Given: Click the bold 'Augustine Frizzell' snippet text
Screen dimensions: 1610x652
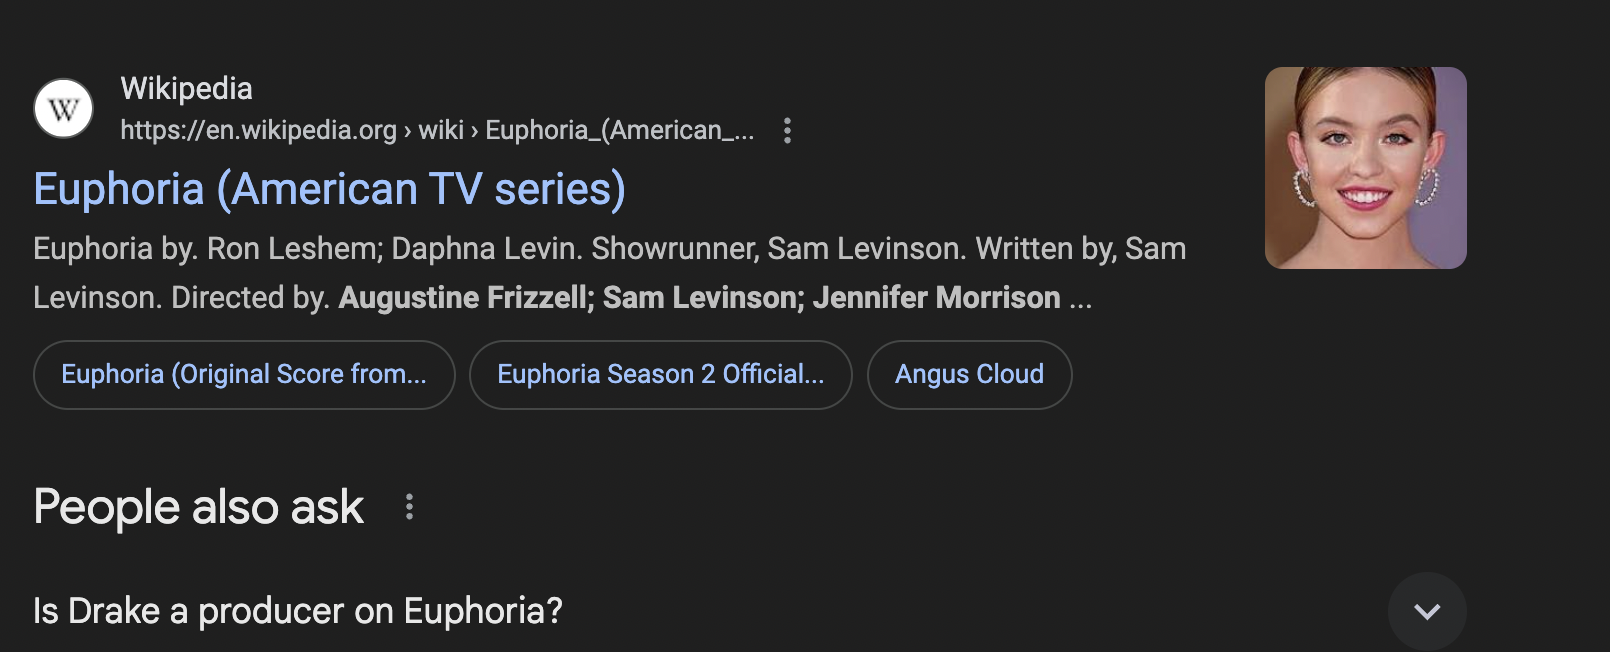Looking at the screenshot, I should 466,298.
